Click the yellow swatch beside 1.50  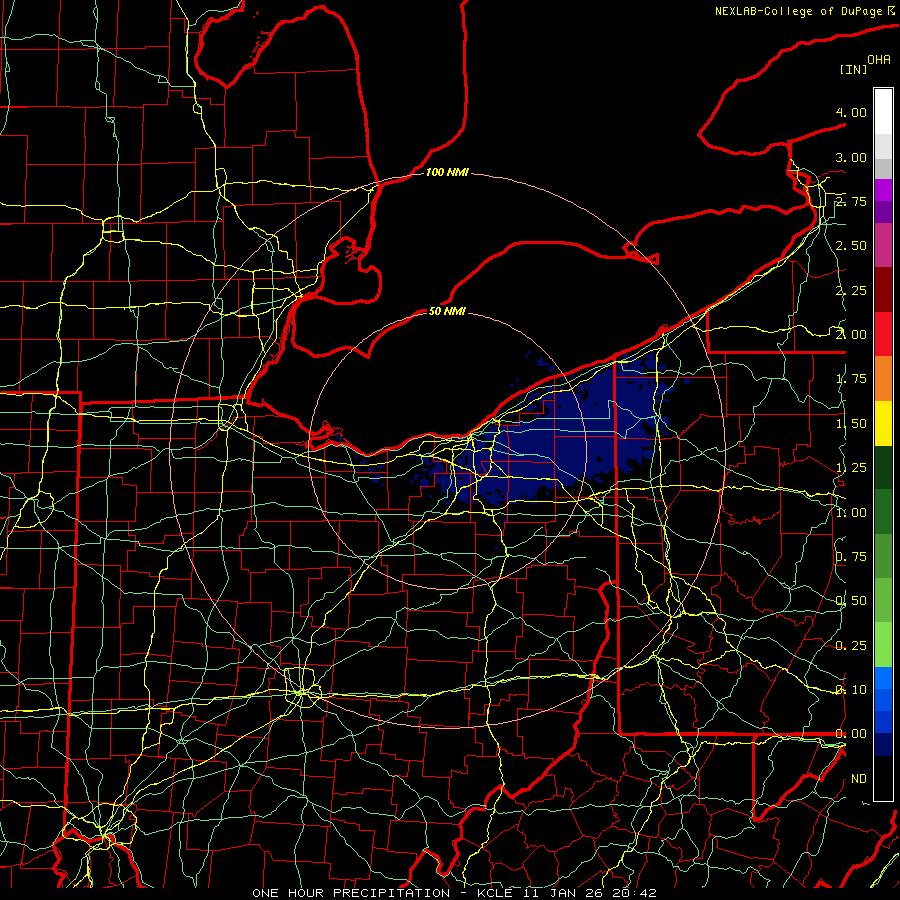coord(883,423)
